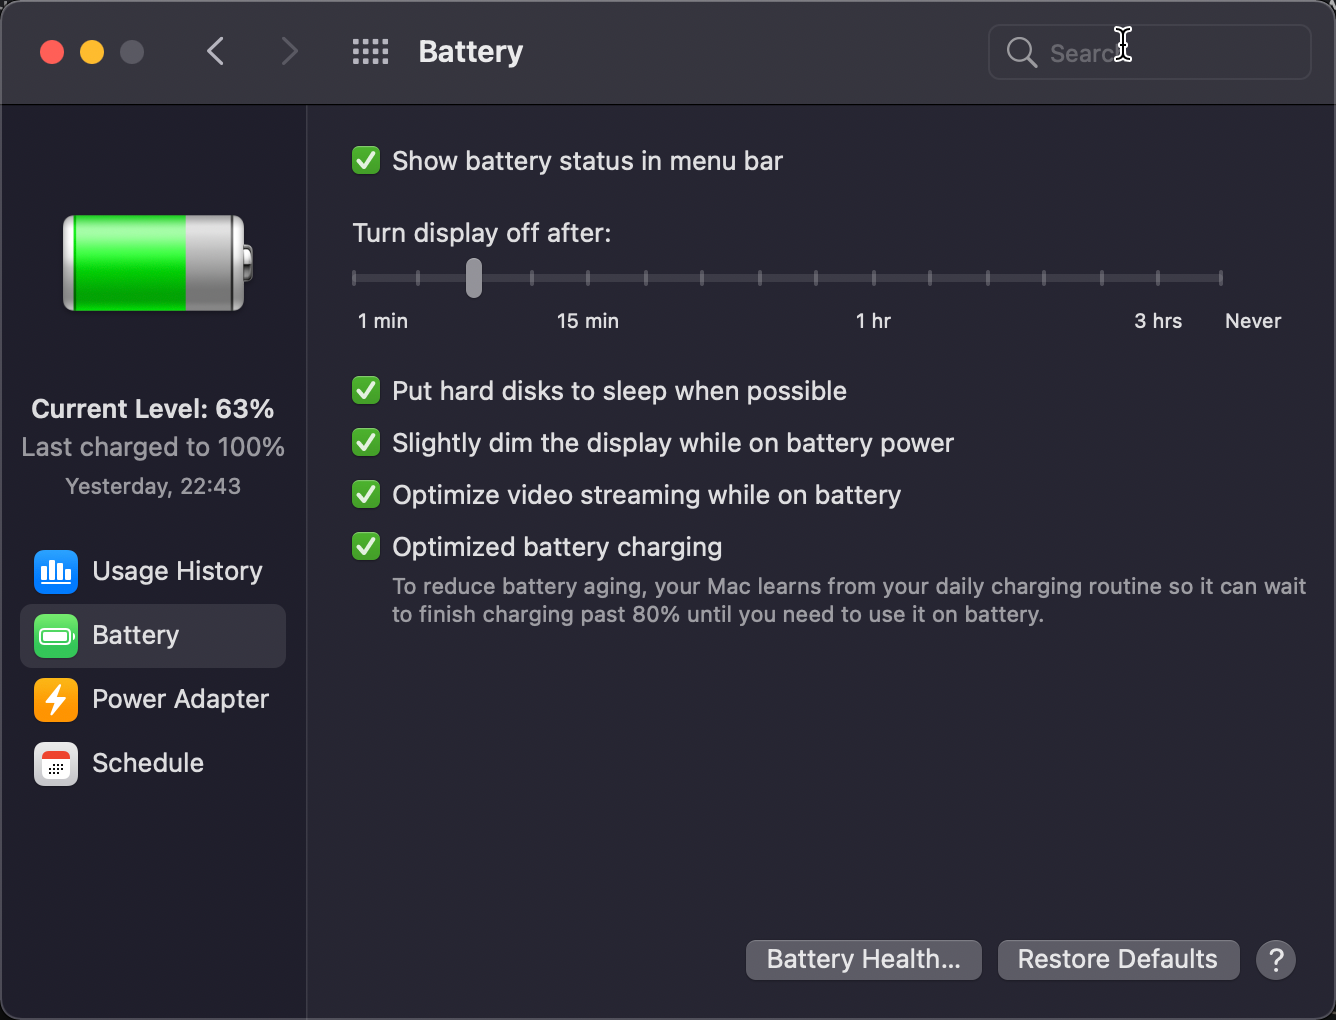The image size is (1336, 1020).
Task: Click the Battery Health... button
Action: pos(863,959)
